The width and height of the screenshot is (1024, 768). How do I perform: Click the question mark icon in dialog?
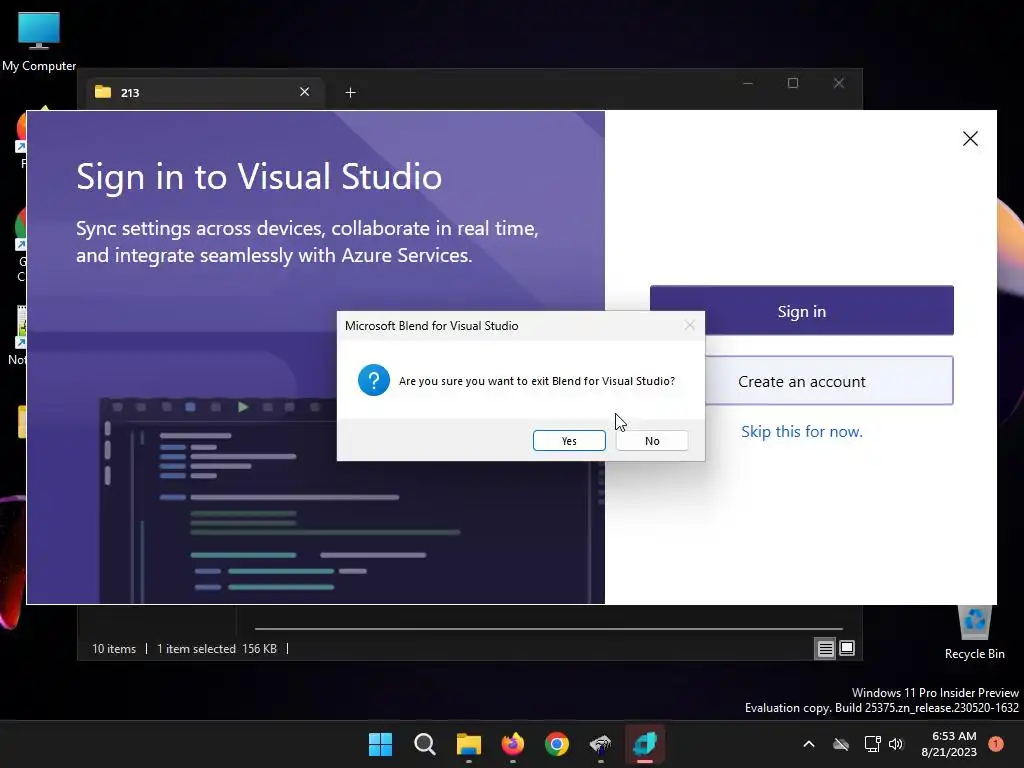[374, 380]
